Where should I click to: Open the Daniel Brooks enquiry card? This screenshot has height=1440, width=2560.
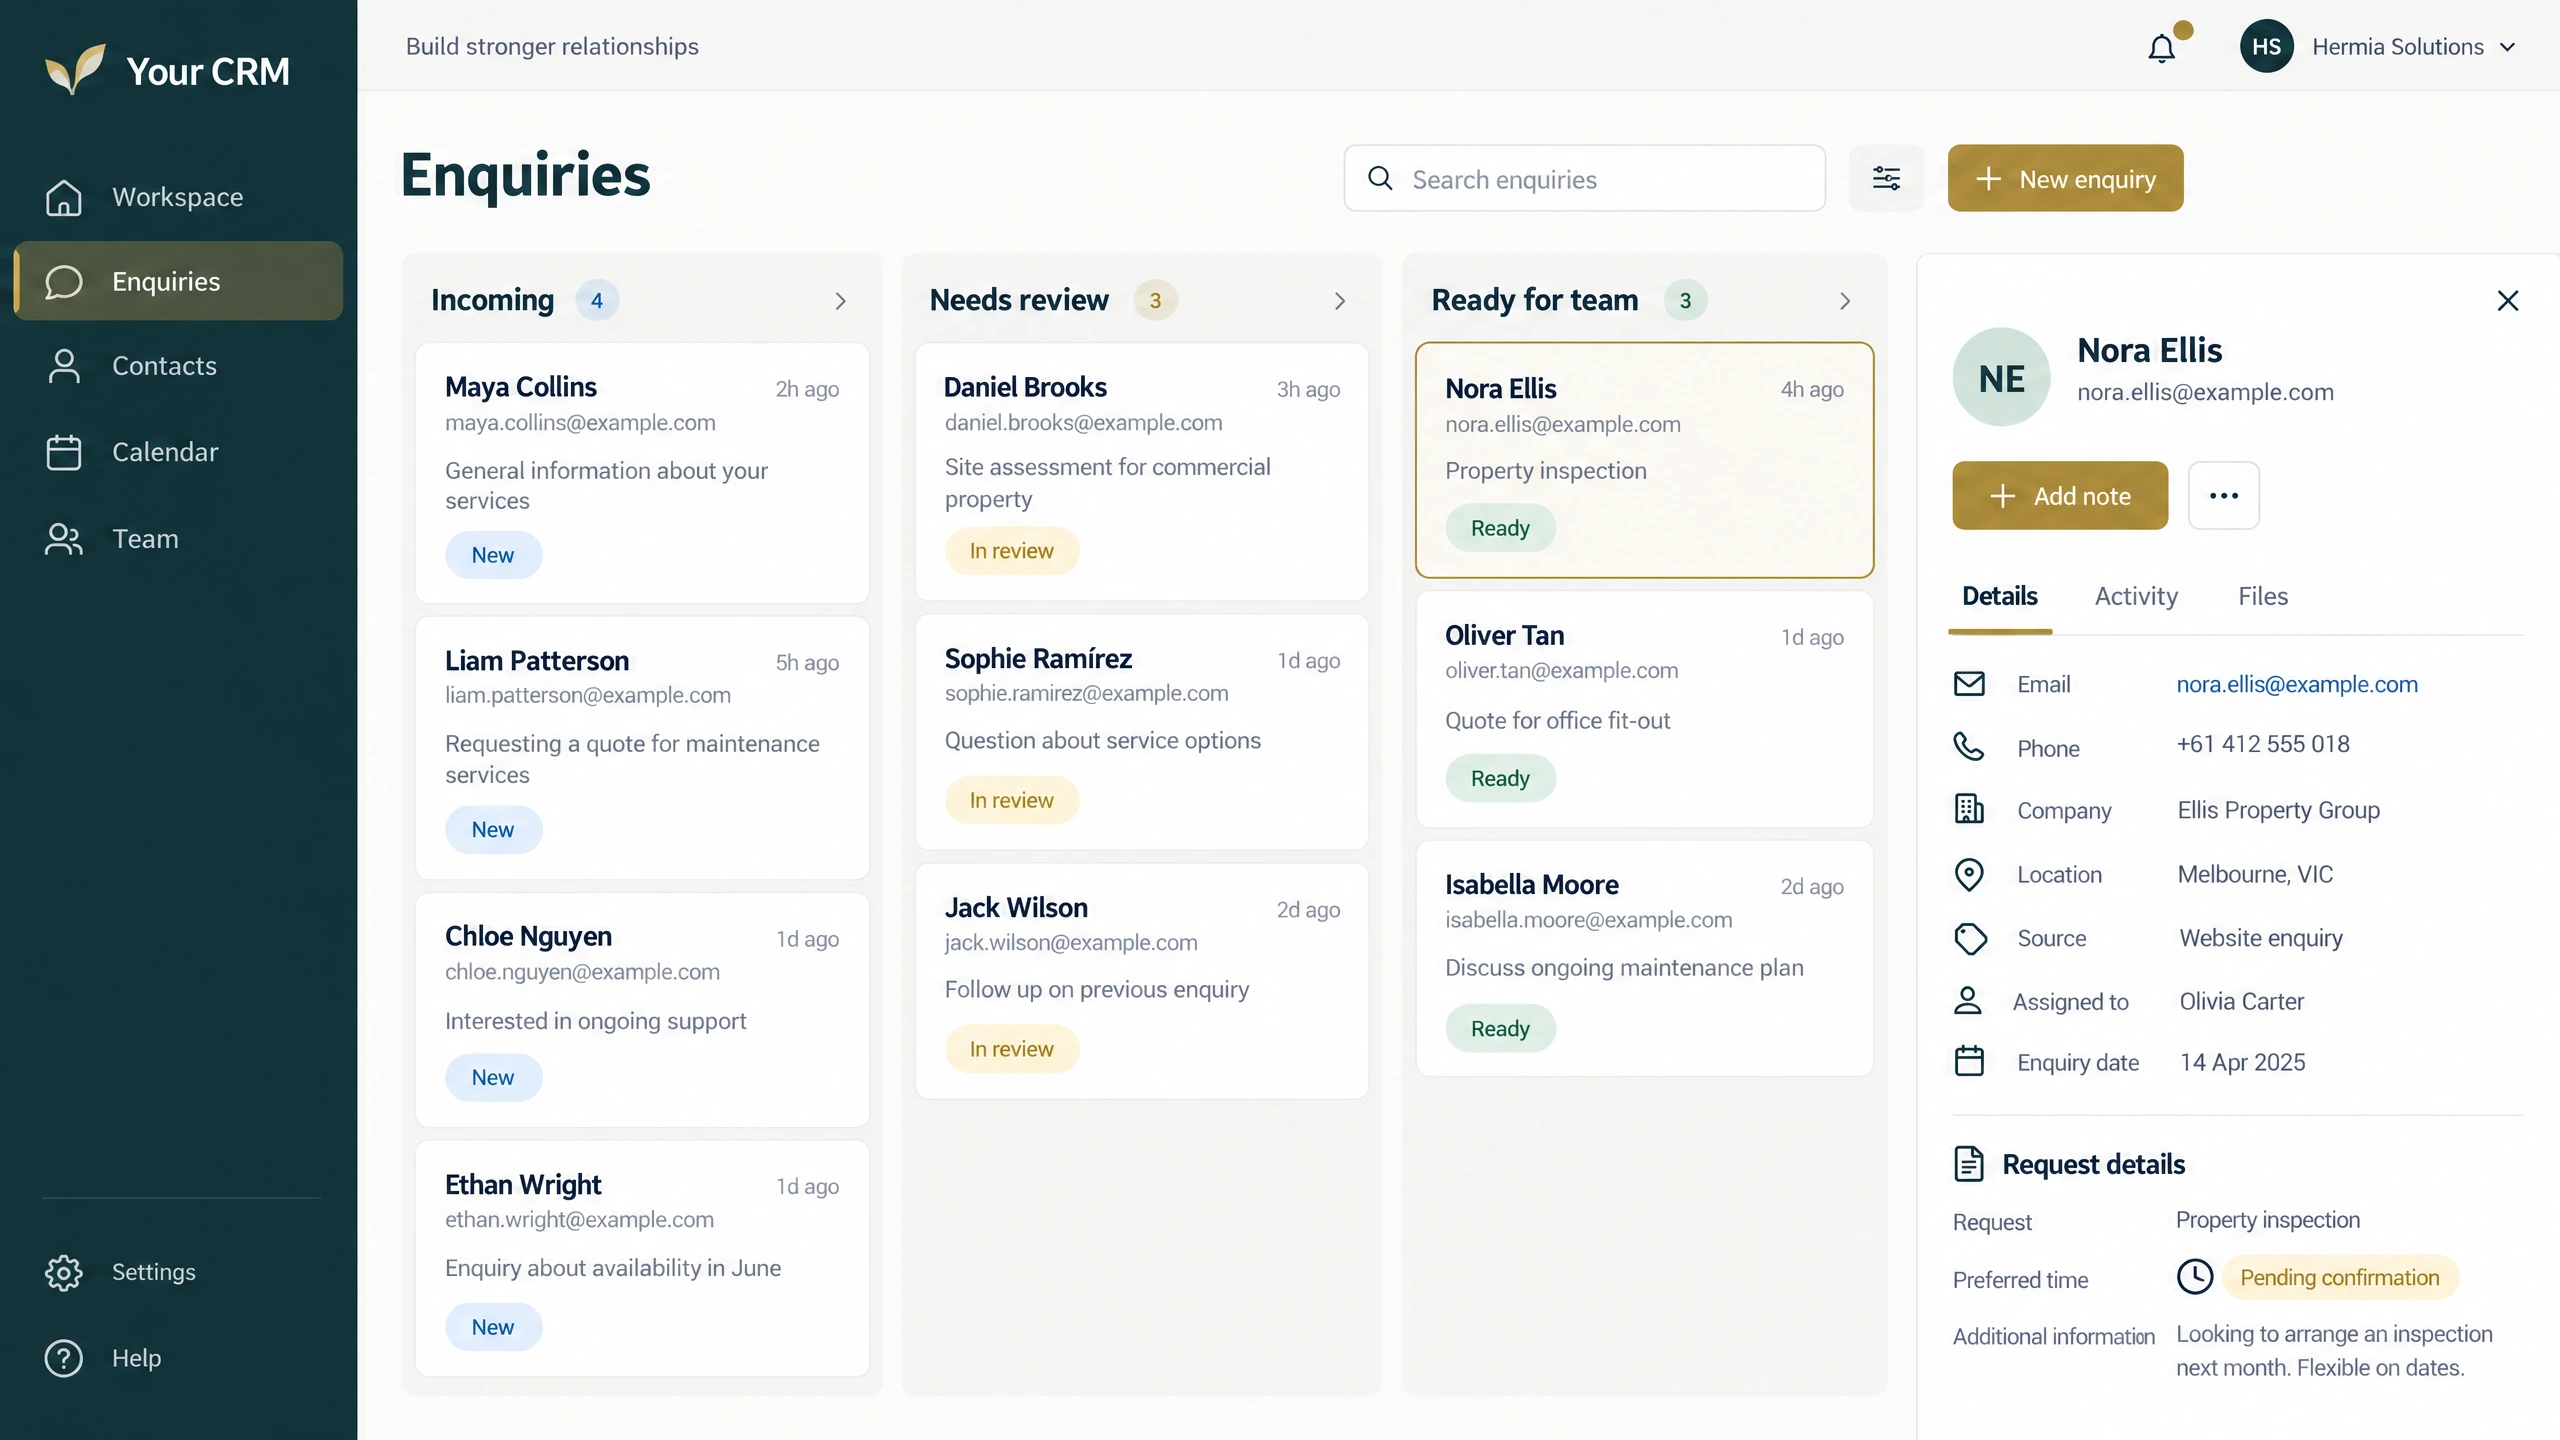tap(1141, 472)
